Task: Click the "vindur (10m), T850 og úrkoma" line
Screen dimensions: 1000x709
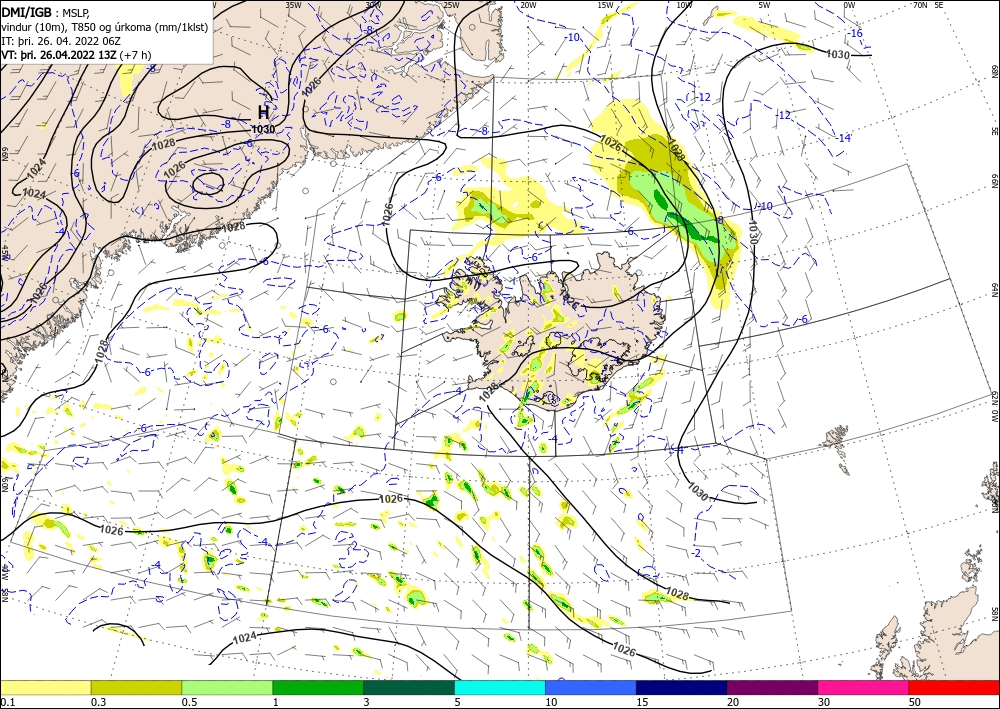Action: [x=105, y=26]
